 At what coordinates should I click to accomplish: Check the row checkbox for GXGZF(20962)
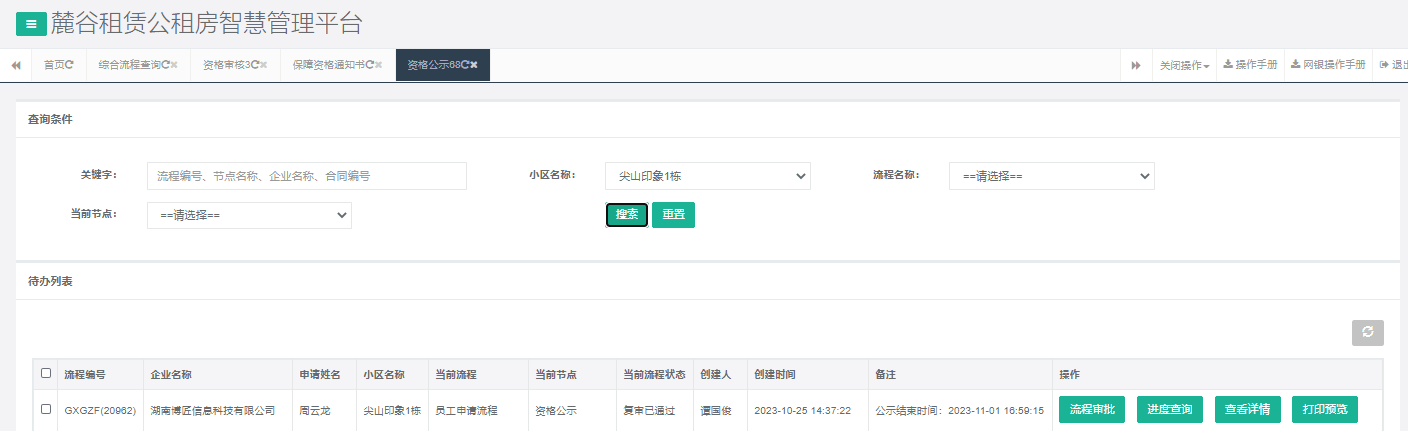point(46,409)
